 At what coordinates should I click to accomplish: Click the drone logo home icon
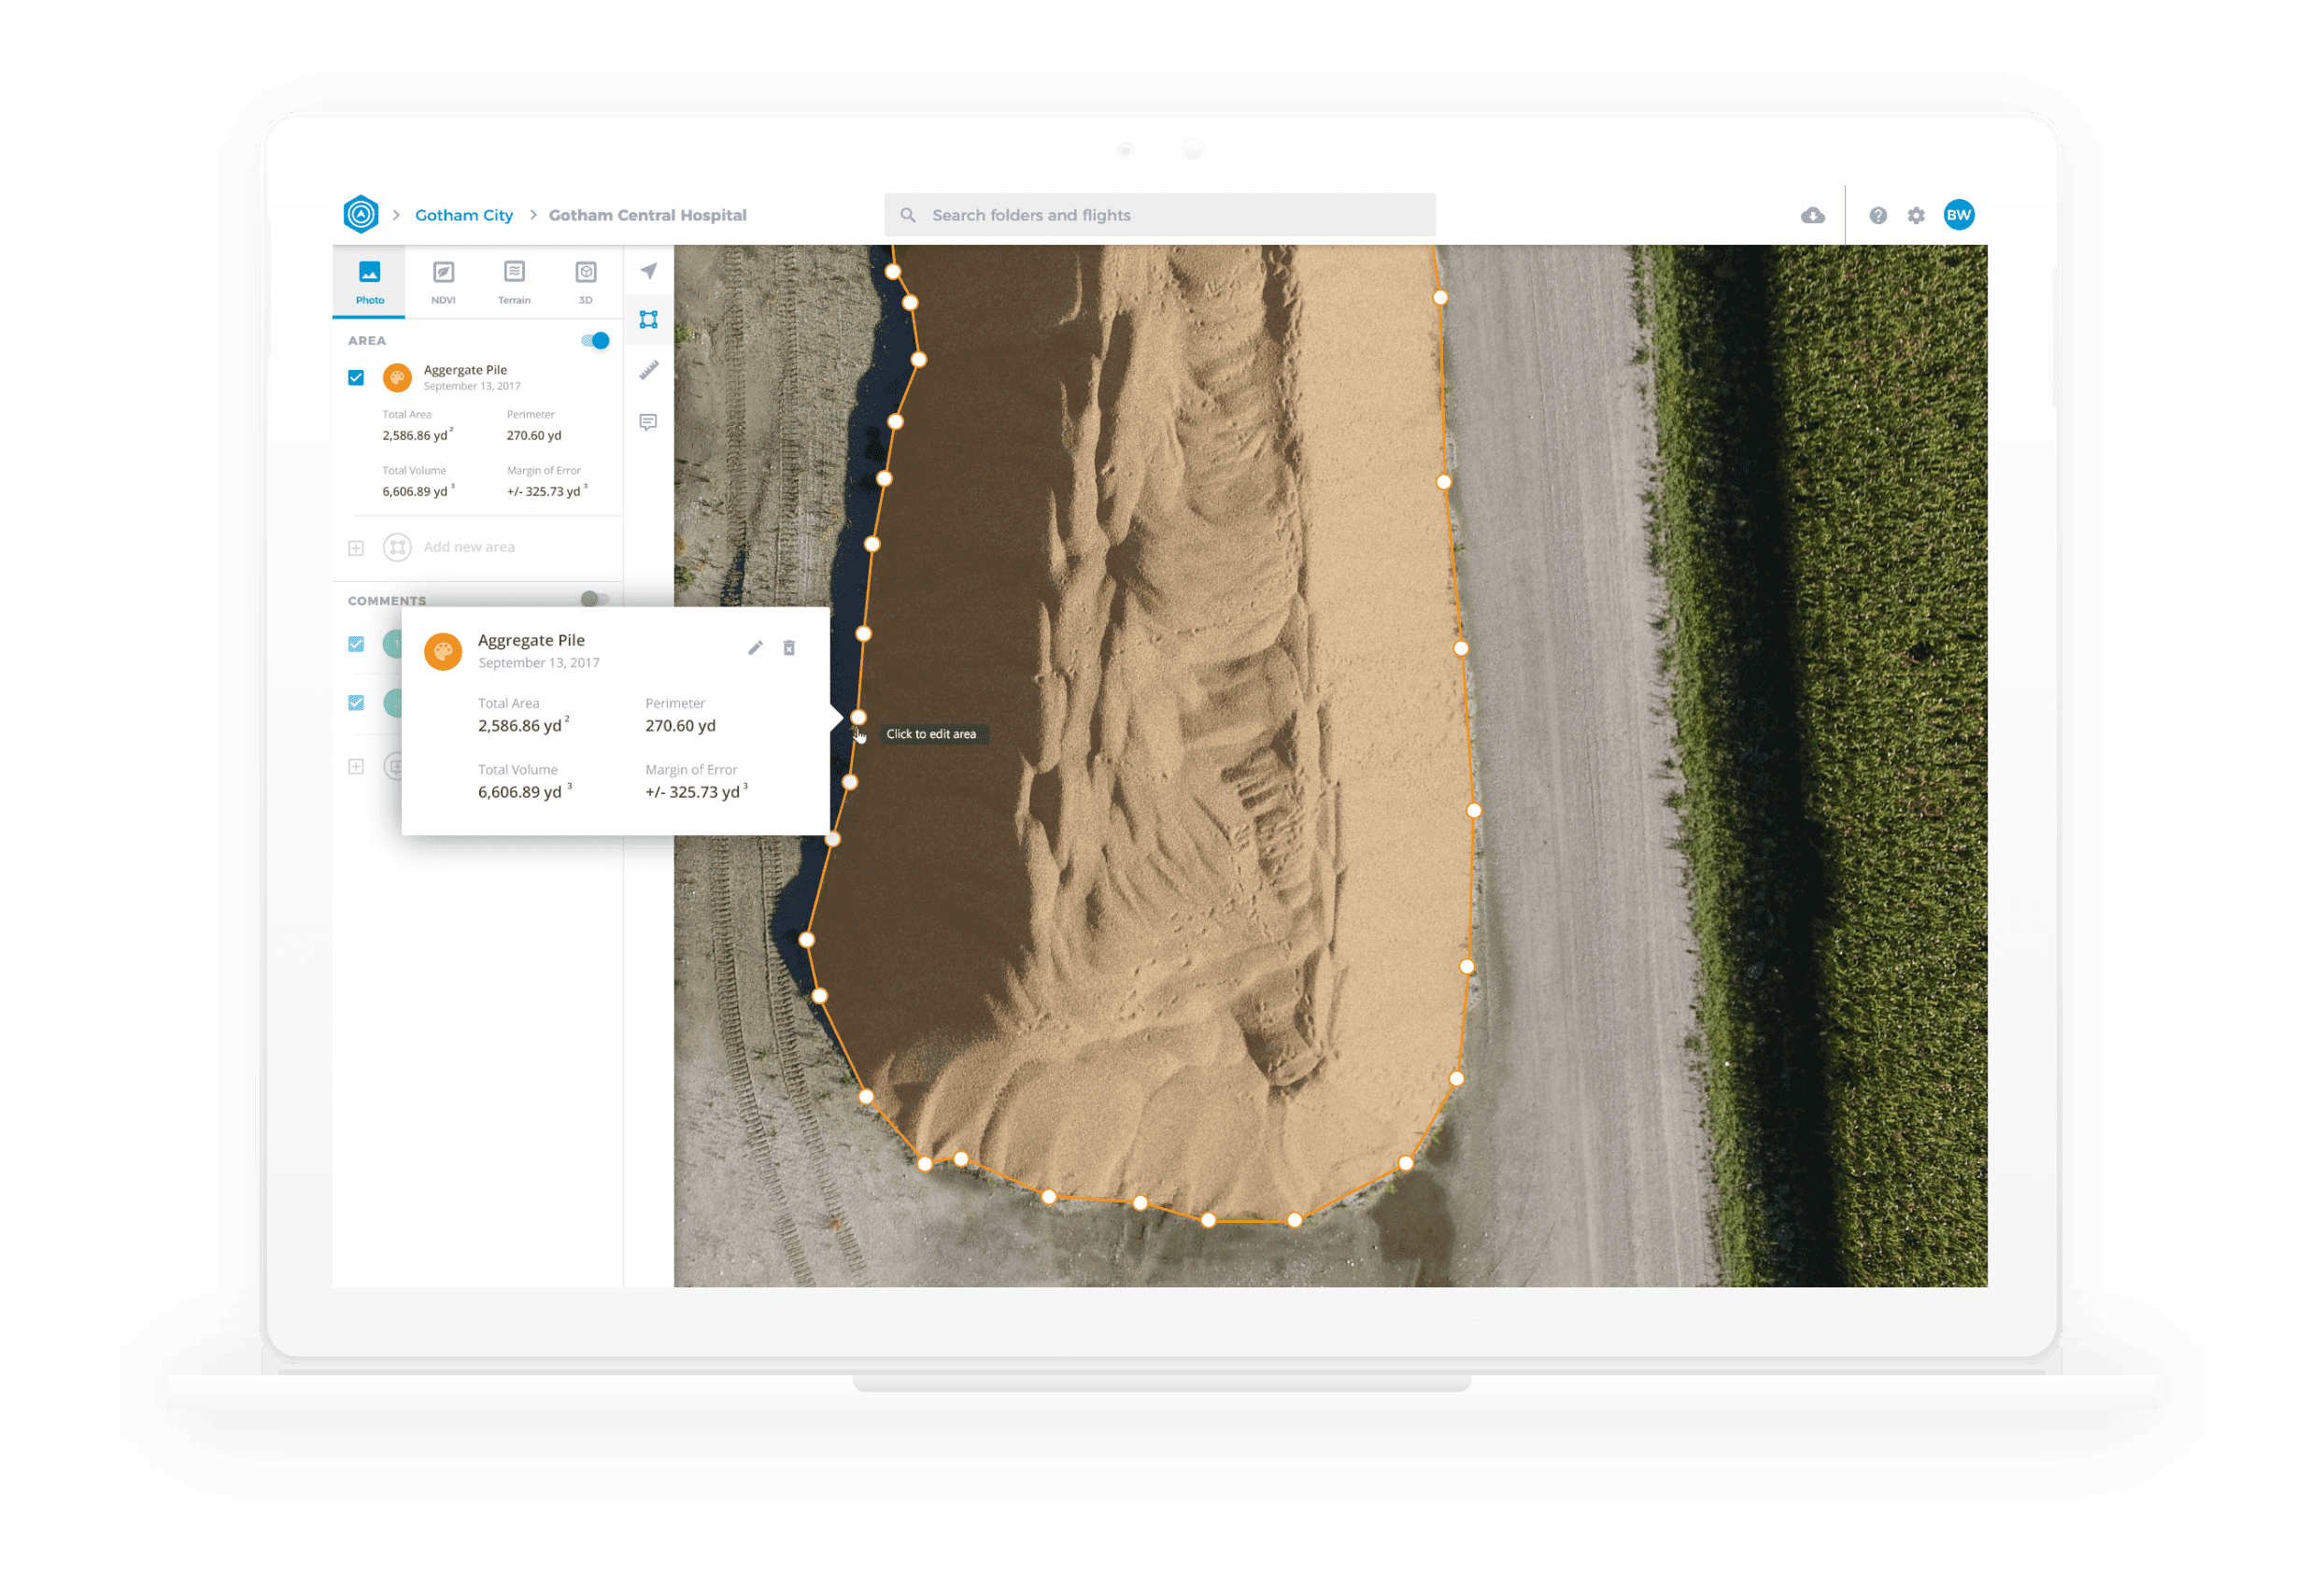pos(361,214)
